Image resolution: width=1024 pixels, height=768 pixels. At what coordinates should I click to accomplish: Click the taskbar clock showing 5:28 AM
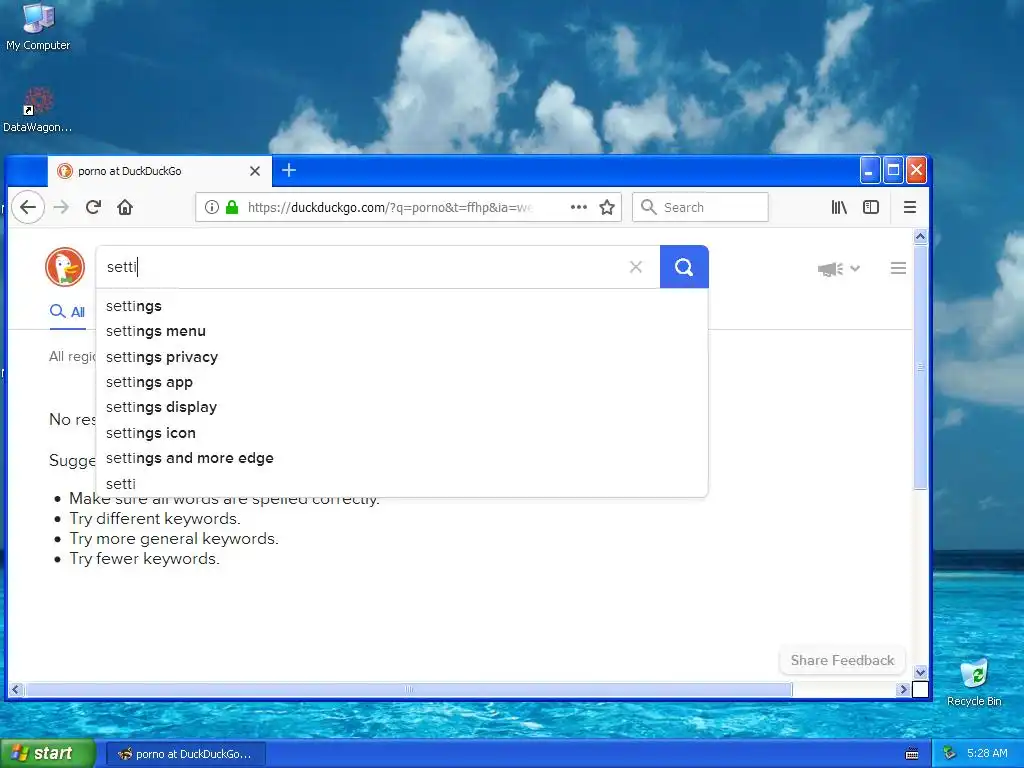987,754
